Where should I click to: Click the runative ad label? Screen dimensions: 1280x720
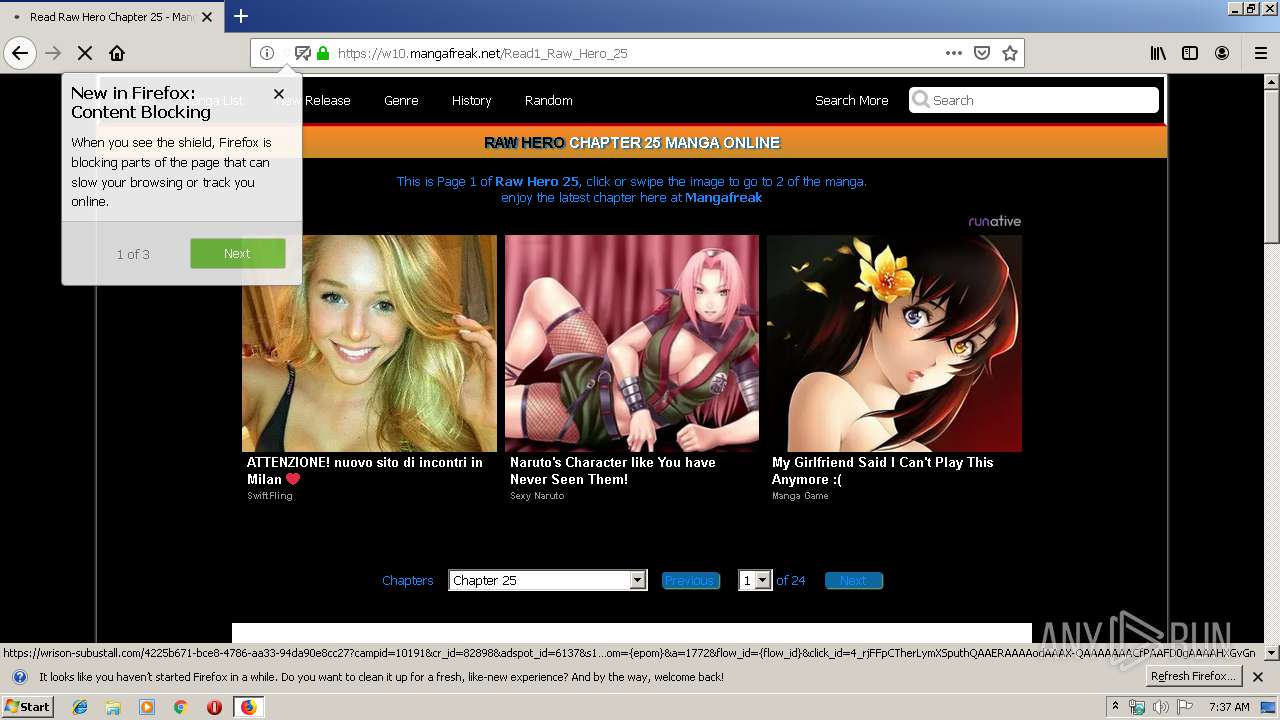994,221
